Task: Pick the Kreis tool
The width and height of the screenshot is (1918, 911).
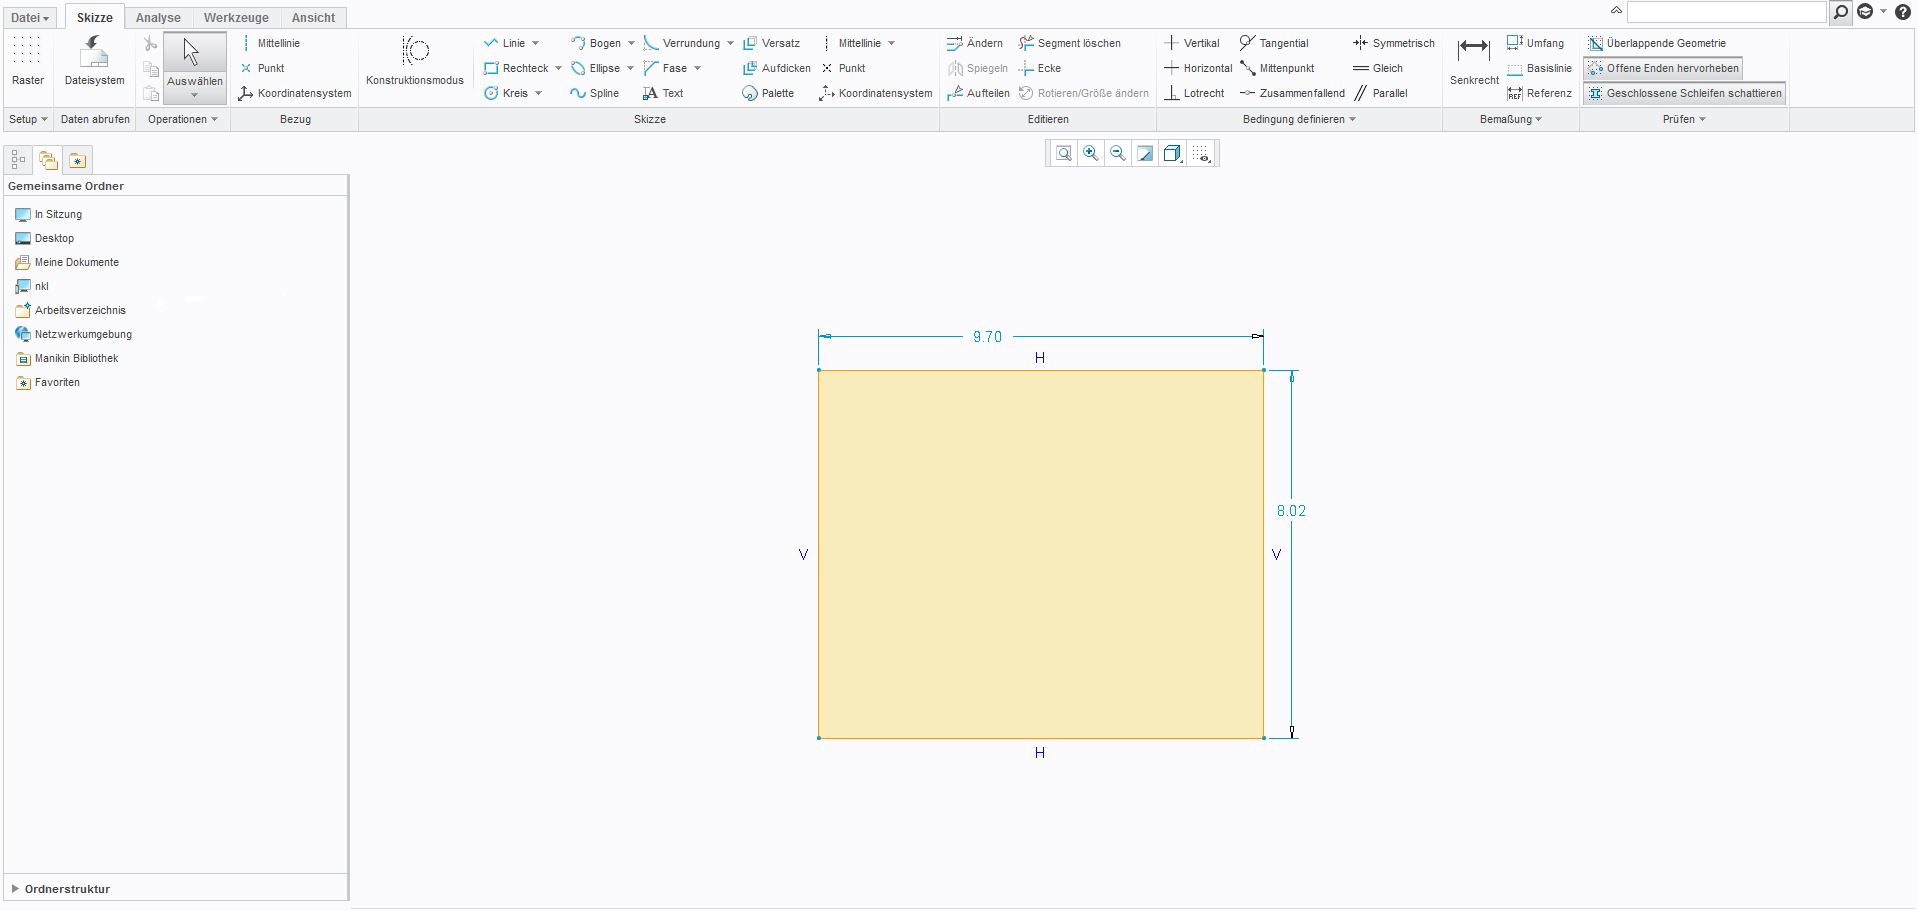Action: (506, 93)
